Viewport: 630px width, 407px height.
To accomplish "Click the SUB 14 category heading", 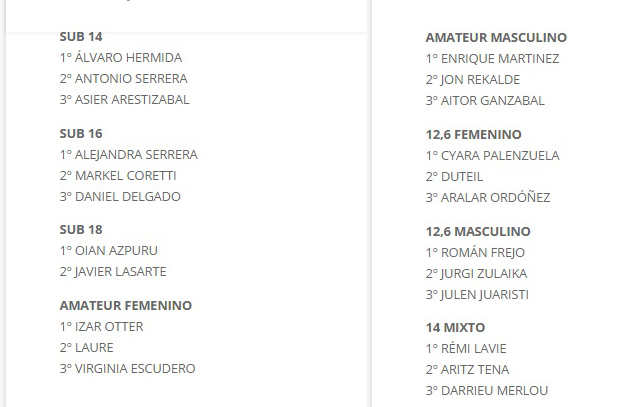I will coord(81,37).
